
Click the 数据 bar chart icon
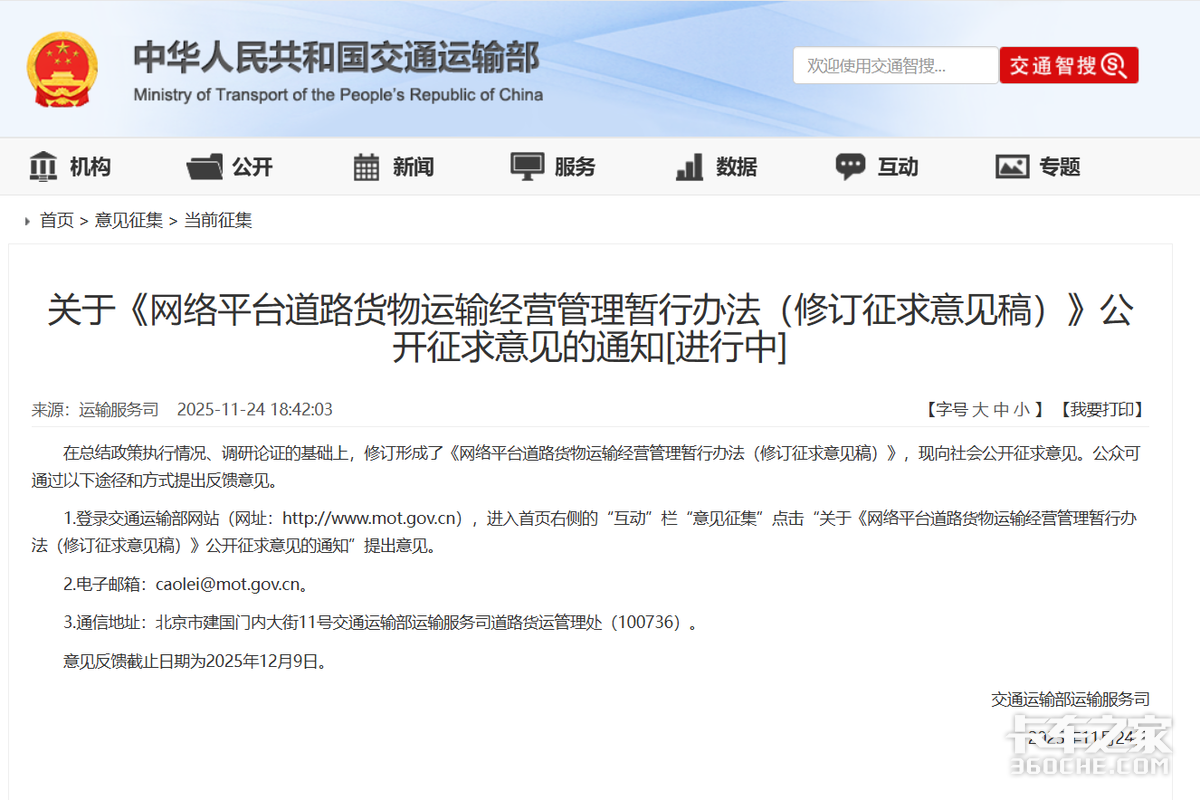click(x=689, y=167)
